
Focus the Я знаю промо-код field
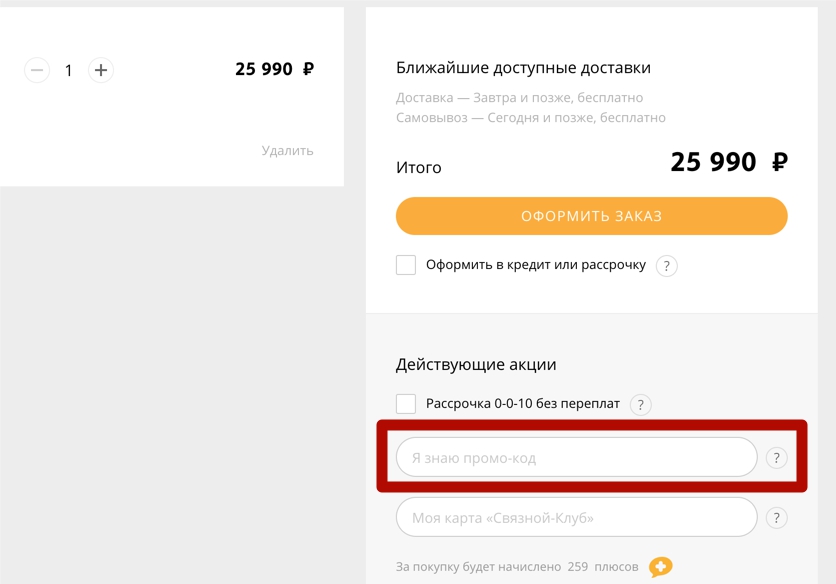tap(576, 458)
